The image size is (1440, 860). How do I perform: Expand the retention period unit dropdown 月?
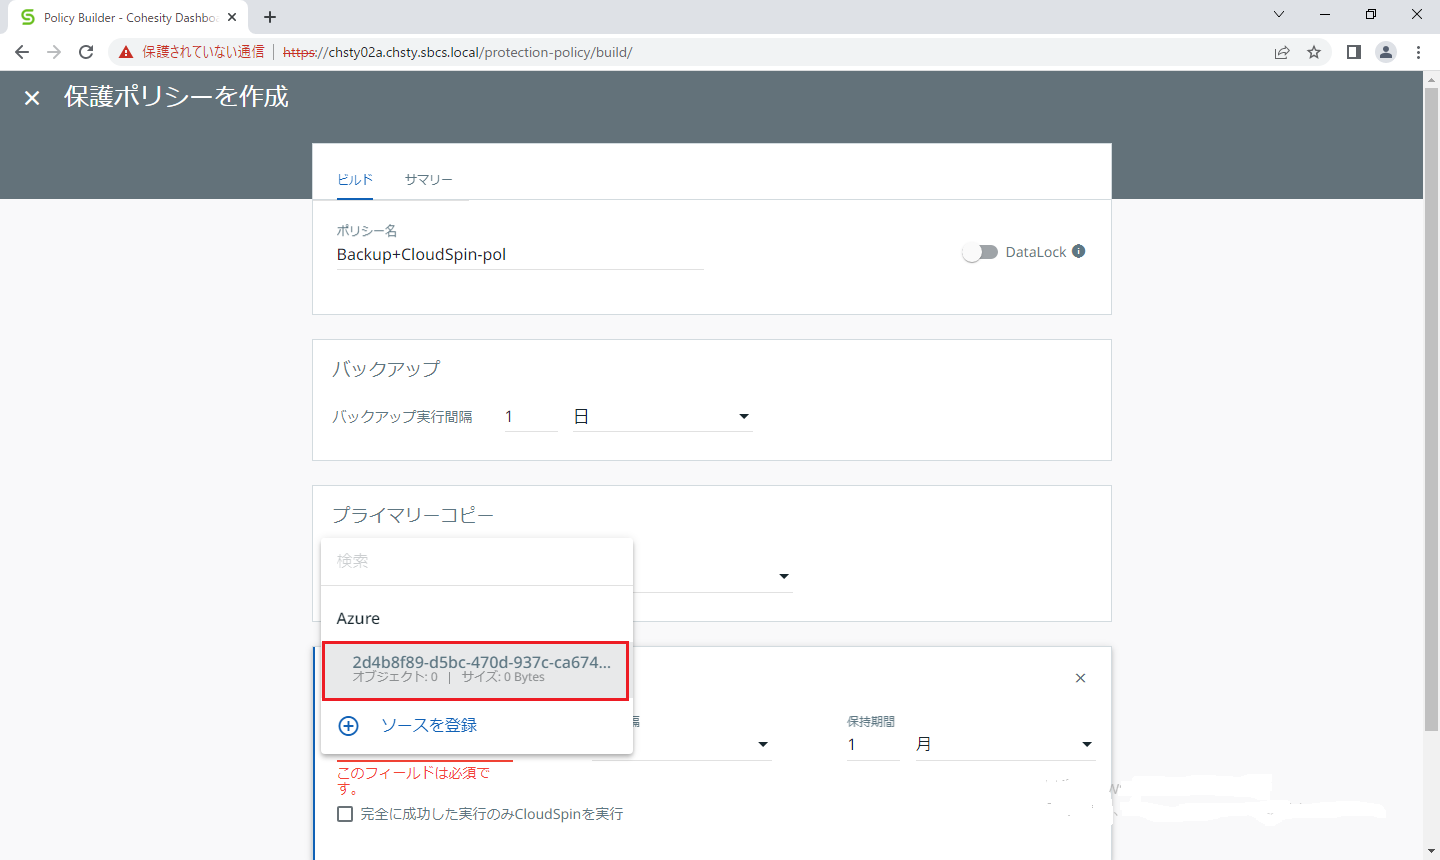tap(1086, 744)
